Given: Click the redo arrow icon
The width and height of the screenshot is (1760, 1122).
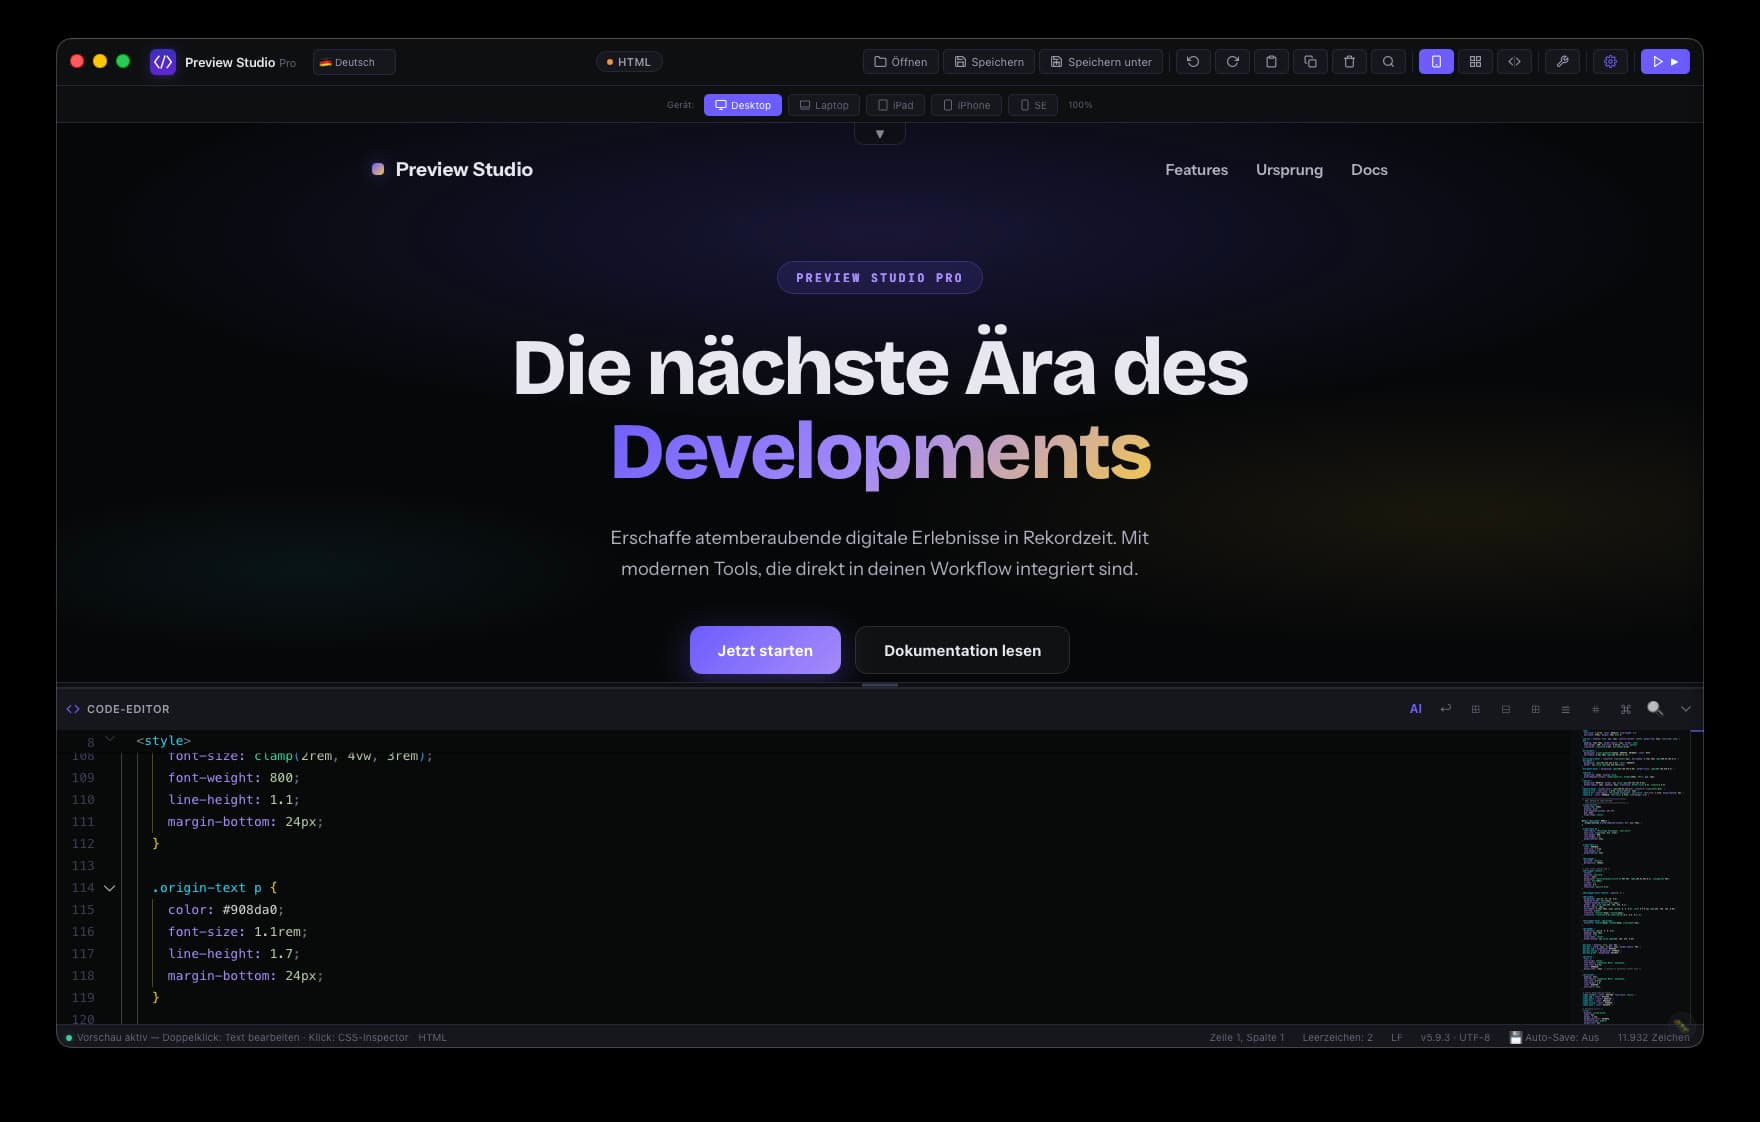Looking at the screenshot, I should pos(1232,62).
